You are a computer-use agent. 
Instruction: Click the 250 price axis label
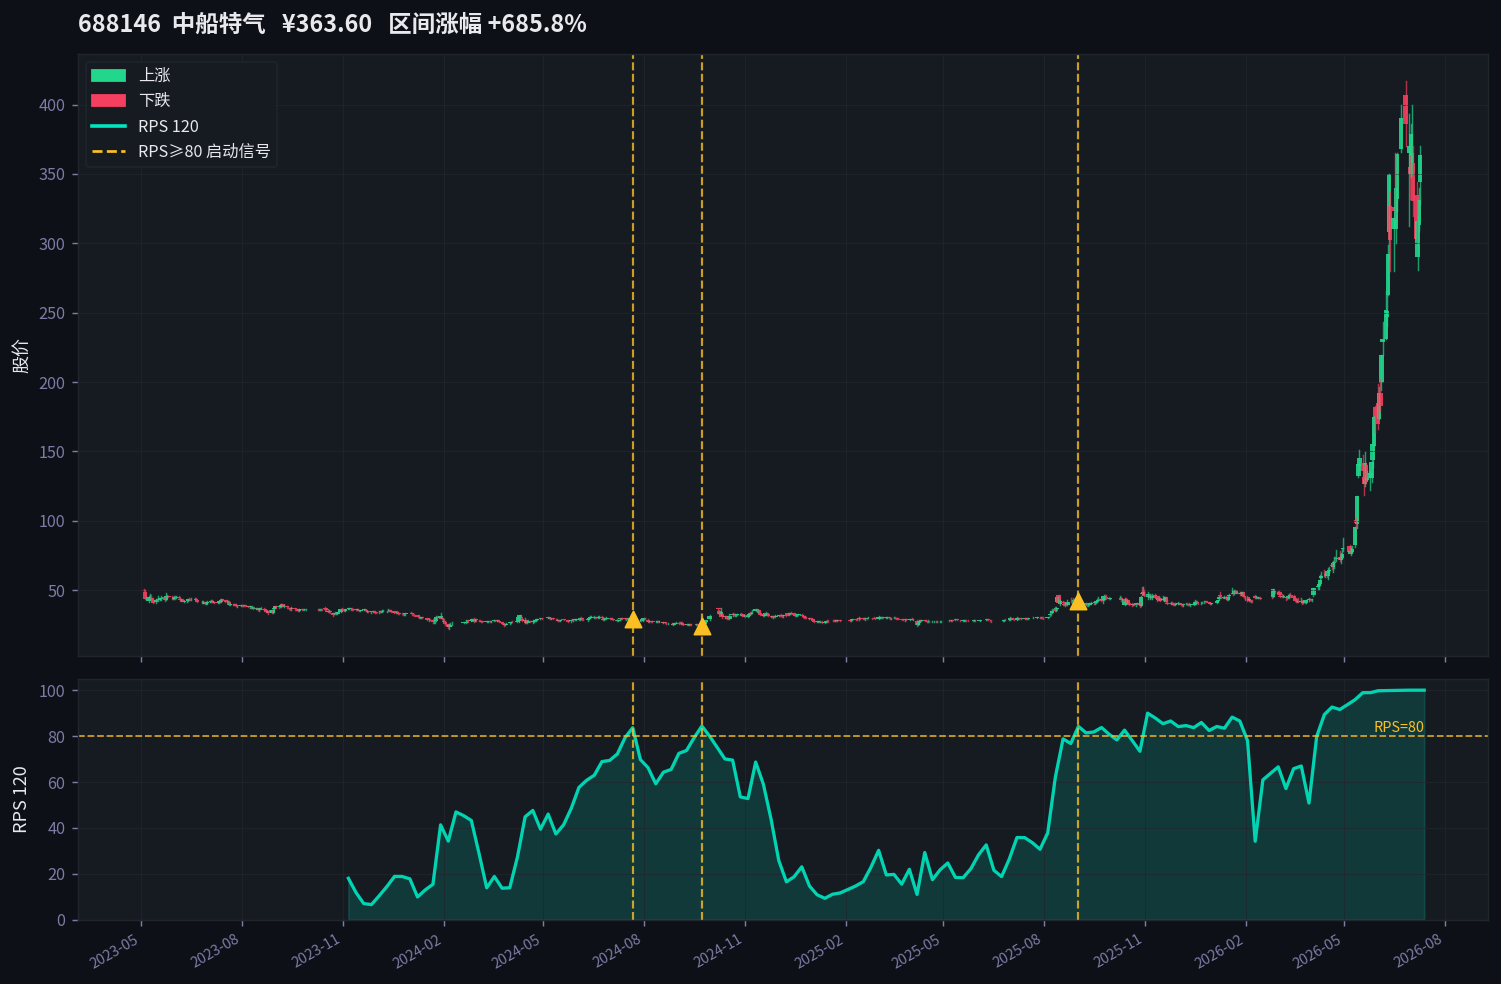pos(52,313)
